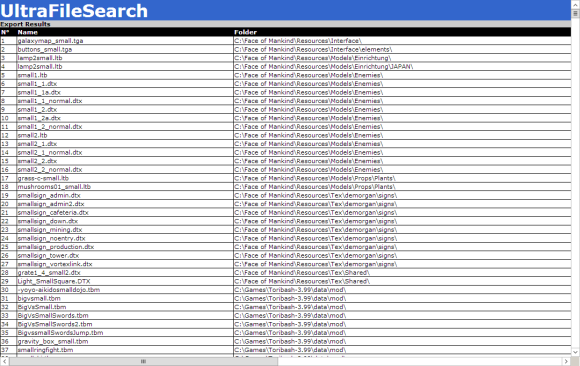This screenshot has width=580, height=366.
Task: Select small2_2.dtx file name
Action: tap(37, 161)
